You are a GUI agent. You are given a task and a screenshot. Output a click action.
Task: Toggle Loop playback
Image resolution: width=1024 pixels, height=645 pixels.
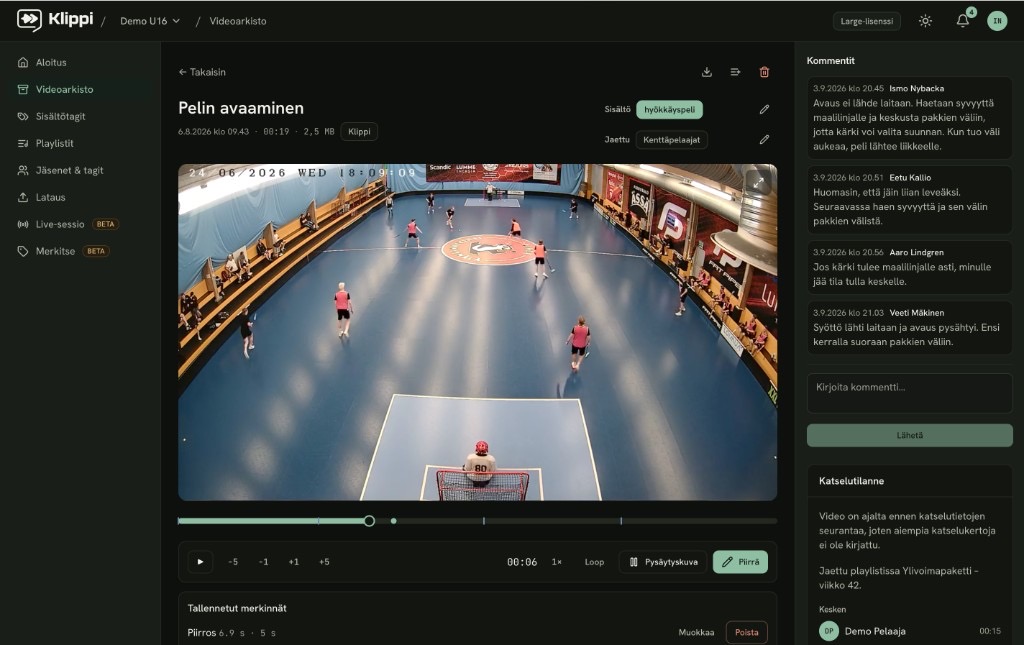pos(594,562)
